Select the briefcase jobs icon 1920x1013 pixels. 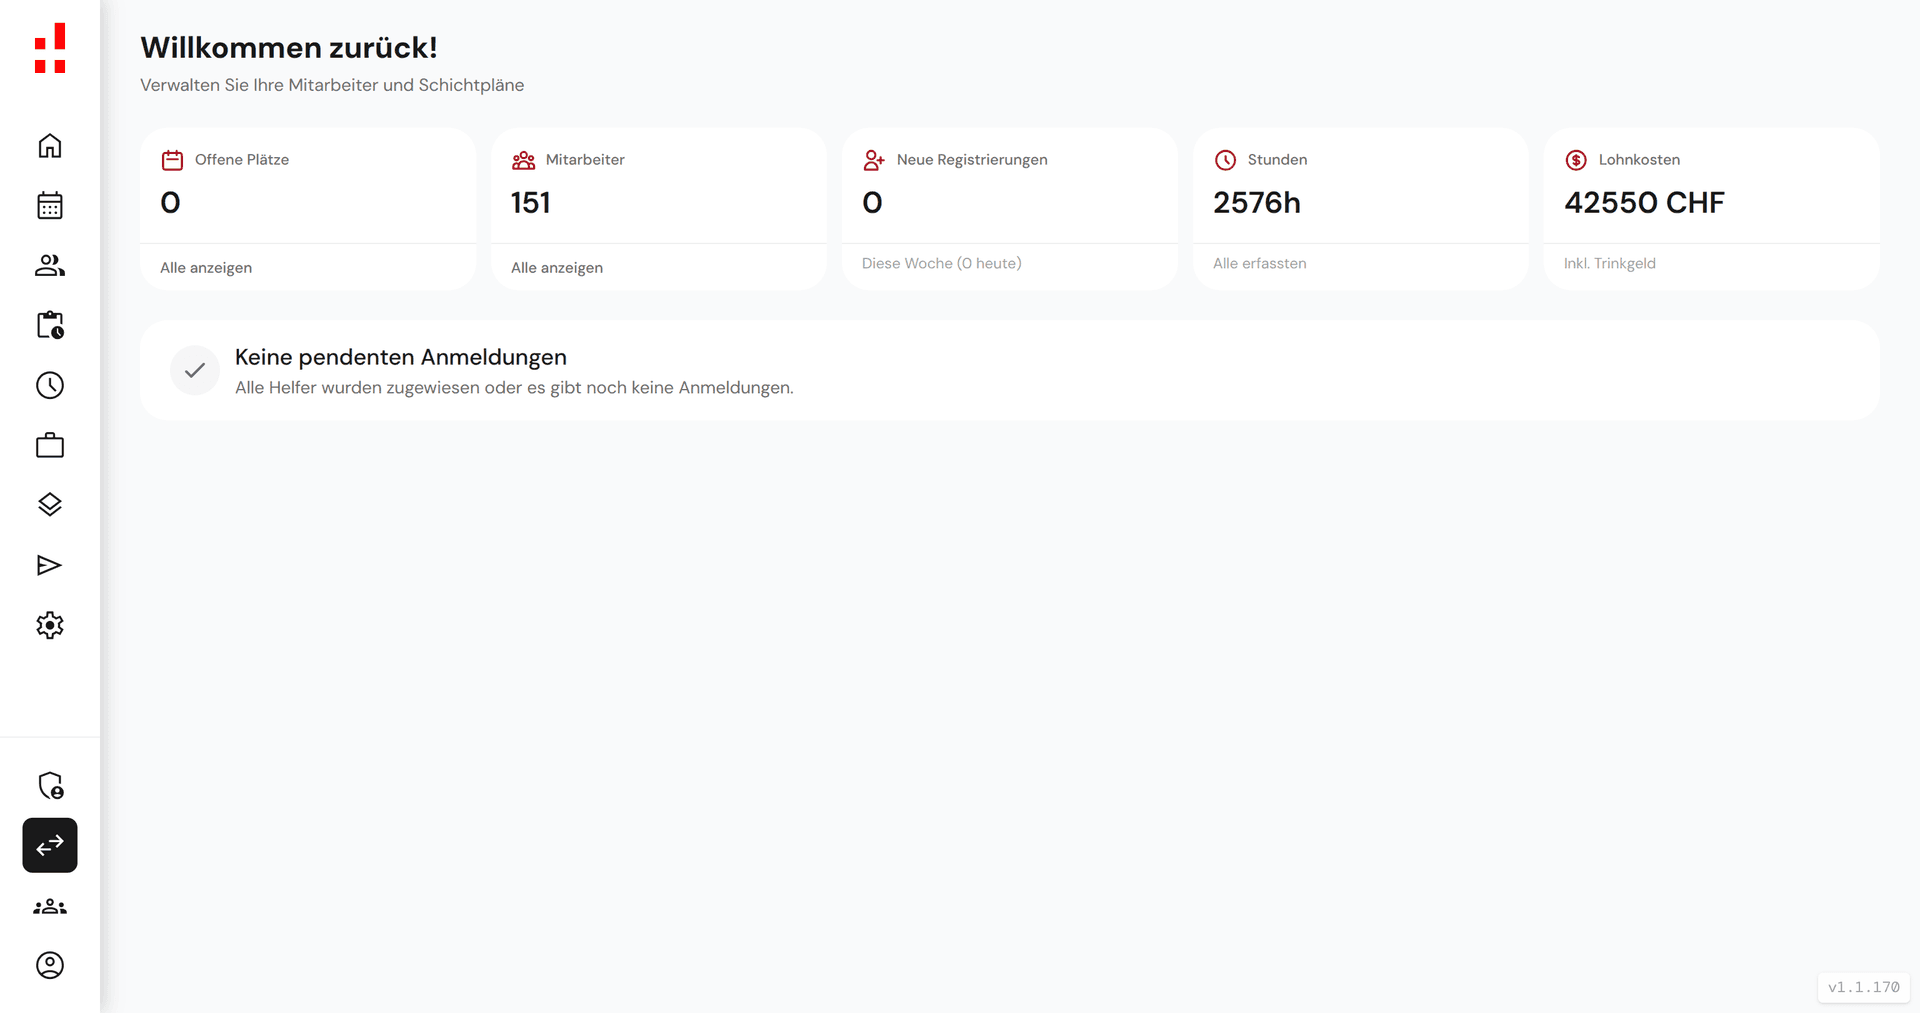[x=49, y=445]
